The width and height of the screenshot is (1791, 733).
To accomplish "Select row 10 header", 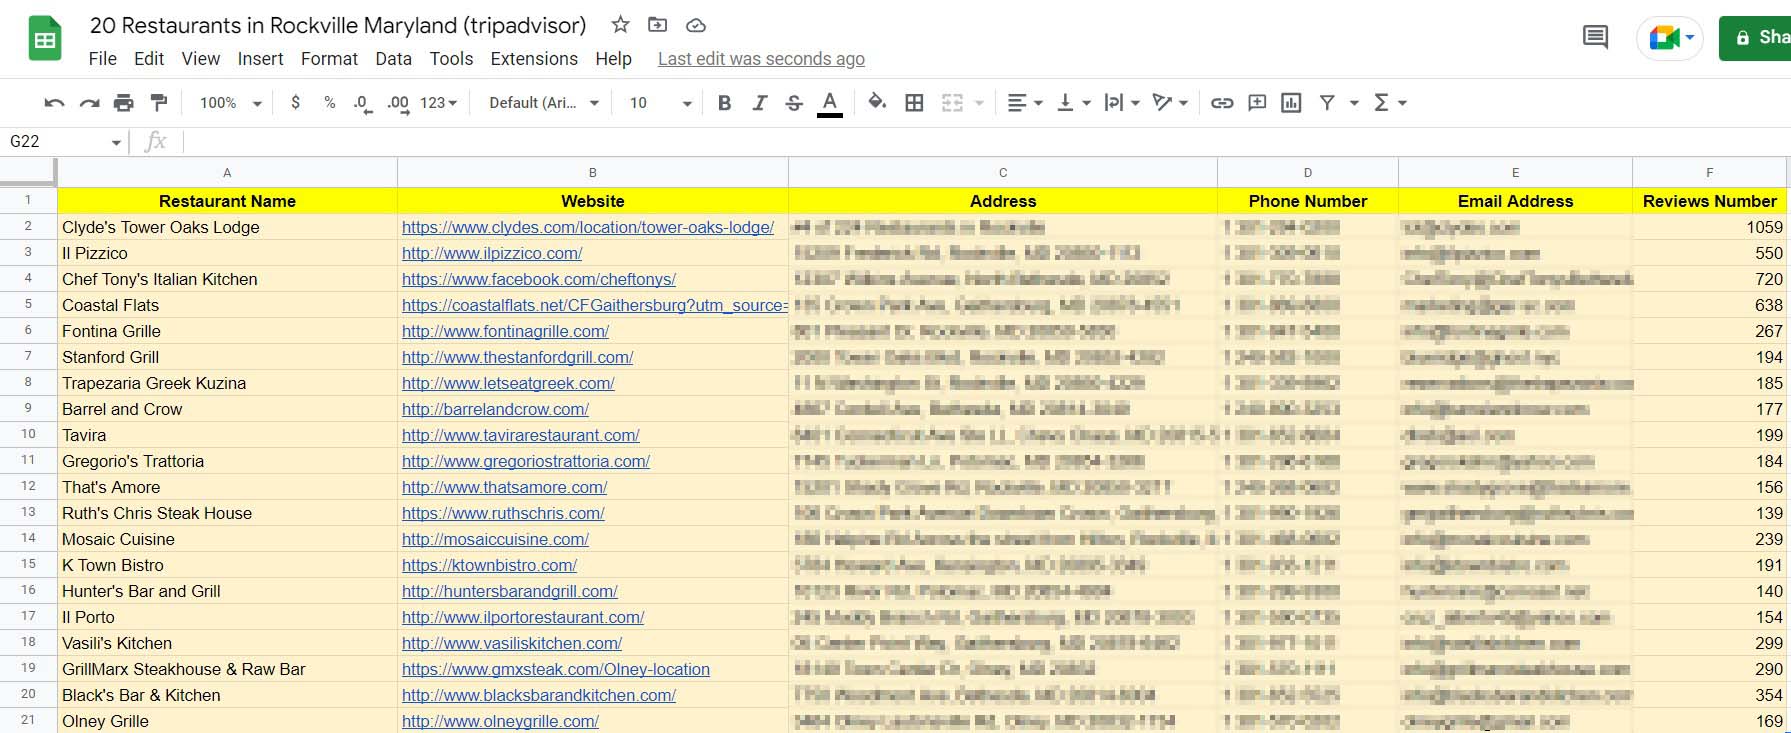I will point(28,434).
